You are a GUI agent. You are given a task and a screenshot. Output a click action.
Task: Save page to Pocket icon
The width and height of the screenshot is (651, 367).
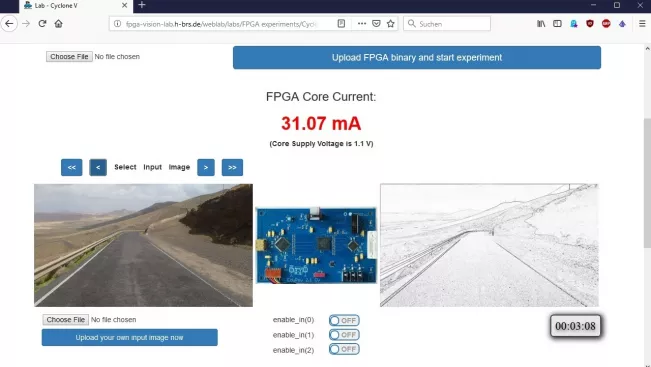(376, 24)
